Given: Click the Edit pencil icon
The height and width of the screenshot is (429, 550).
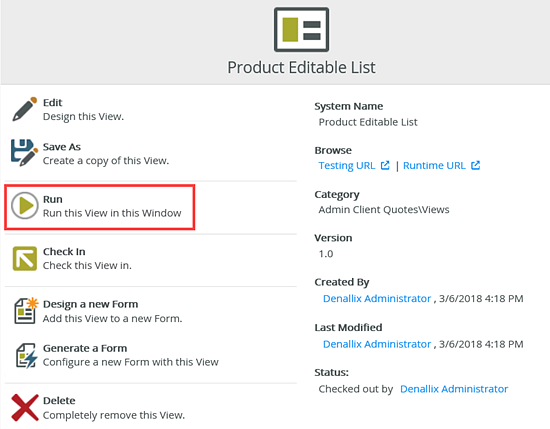Looking at the screenshot, I should pyautogui.click(x=25, y=109).
